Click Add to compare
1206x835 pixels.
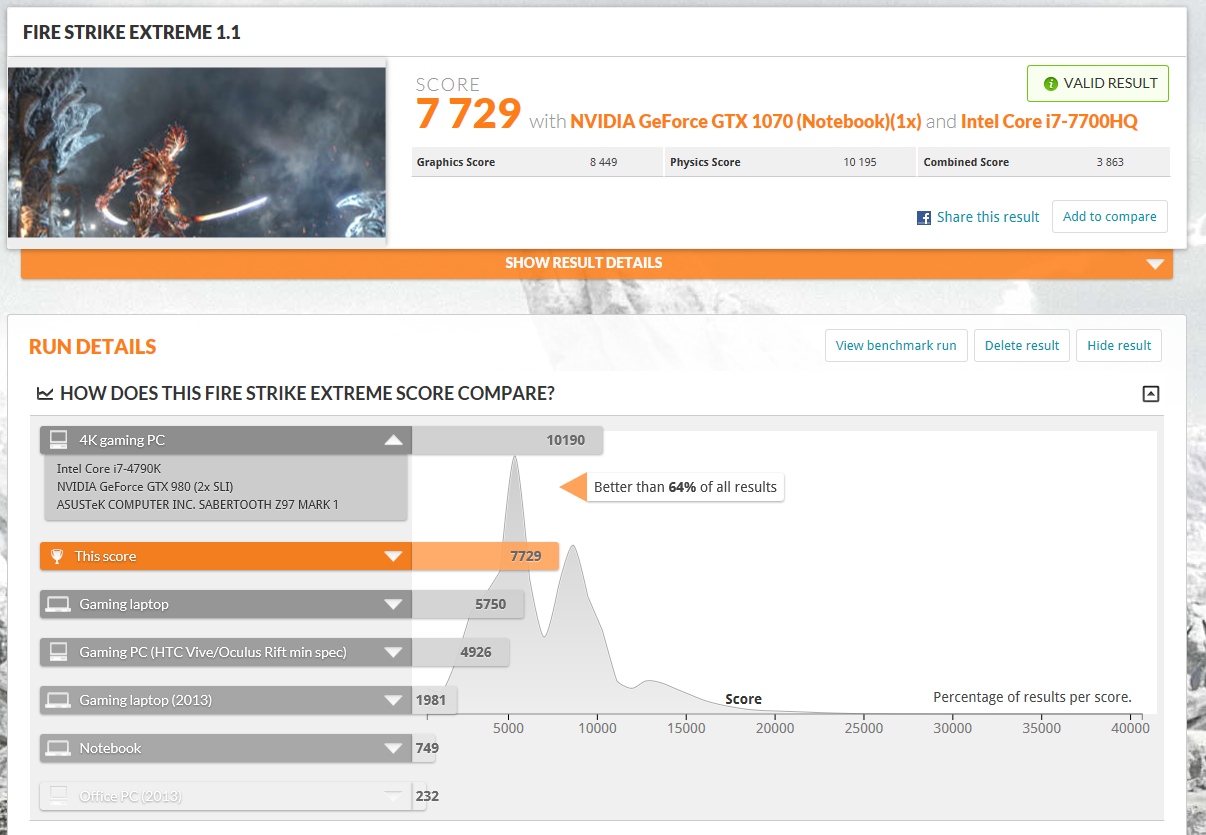coord(1110,217)
